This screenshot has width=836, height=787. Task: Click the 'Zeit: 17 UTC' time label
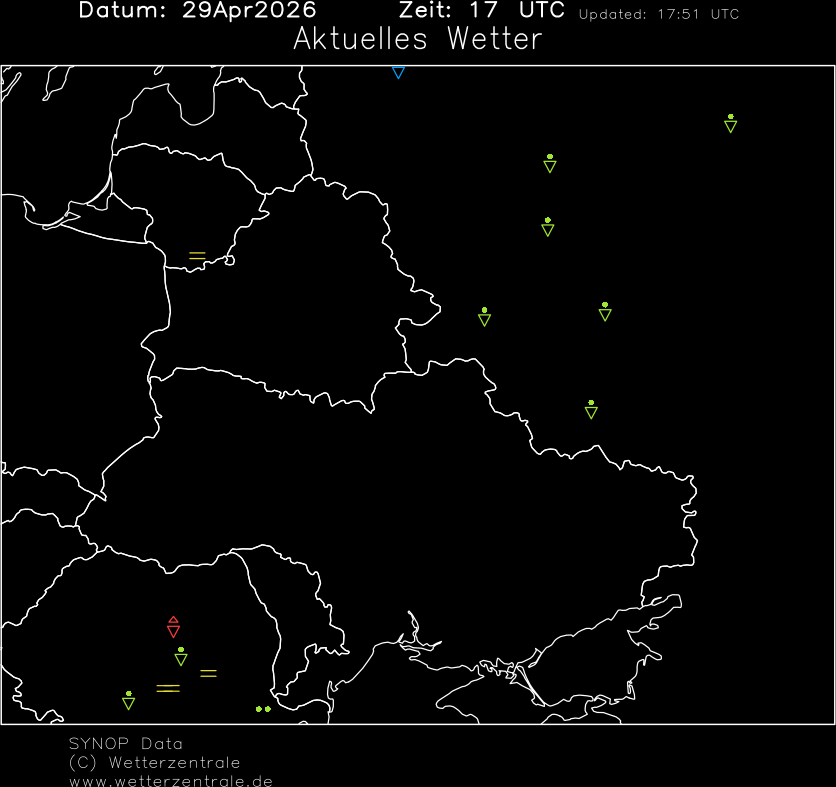tap(481, 11)
